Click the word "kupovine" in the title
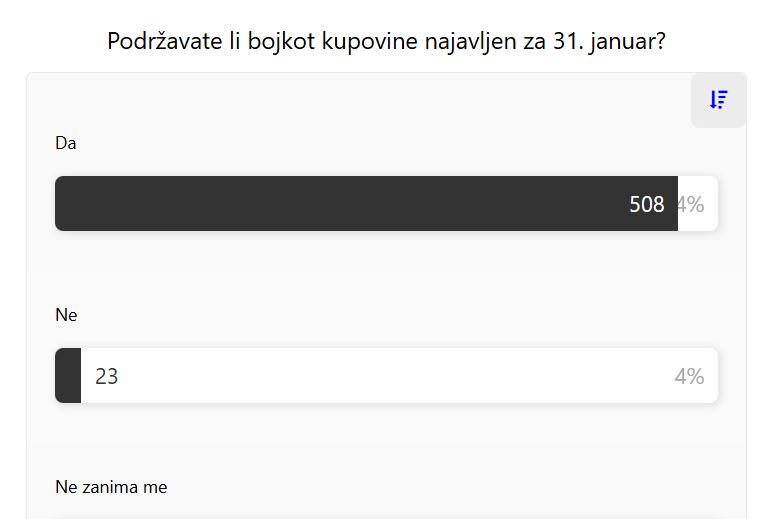 (369, 42)
